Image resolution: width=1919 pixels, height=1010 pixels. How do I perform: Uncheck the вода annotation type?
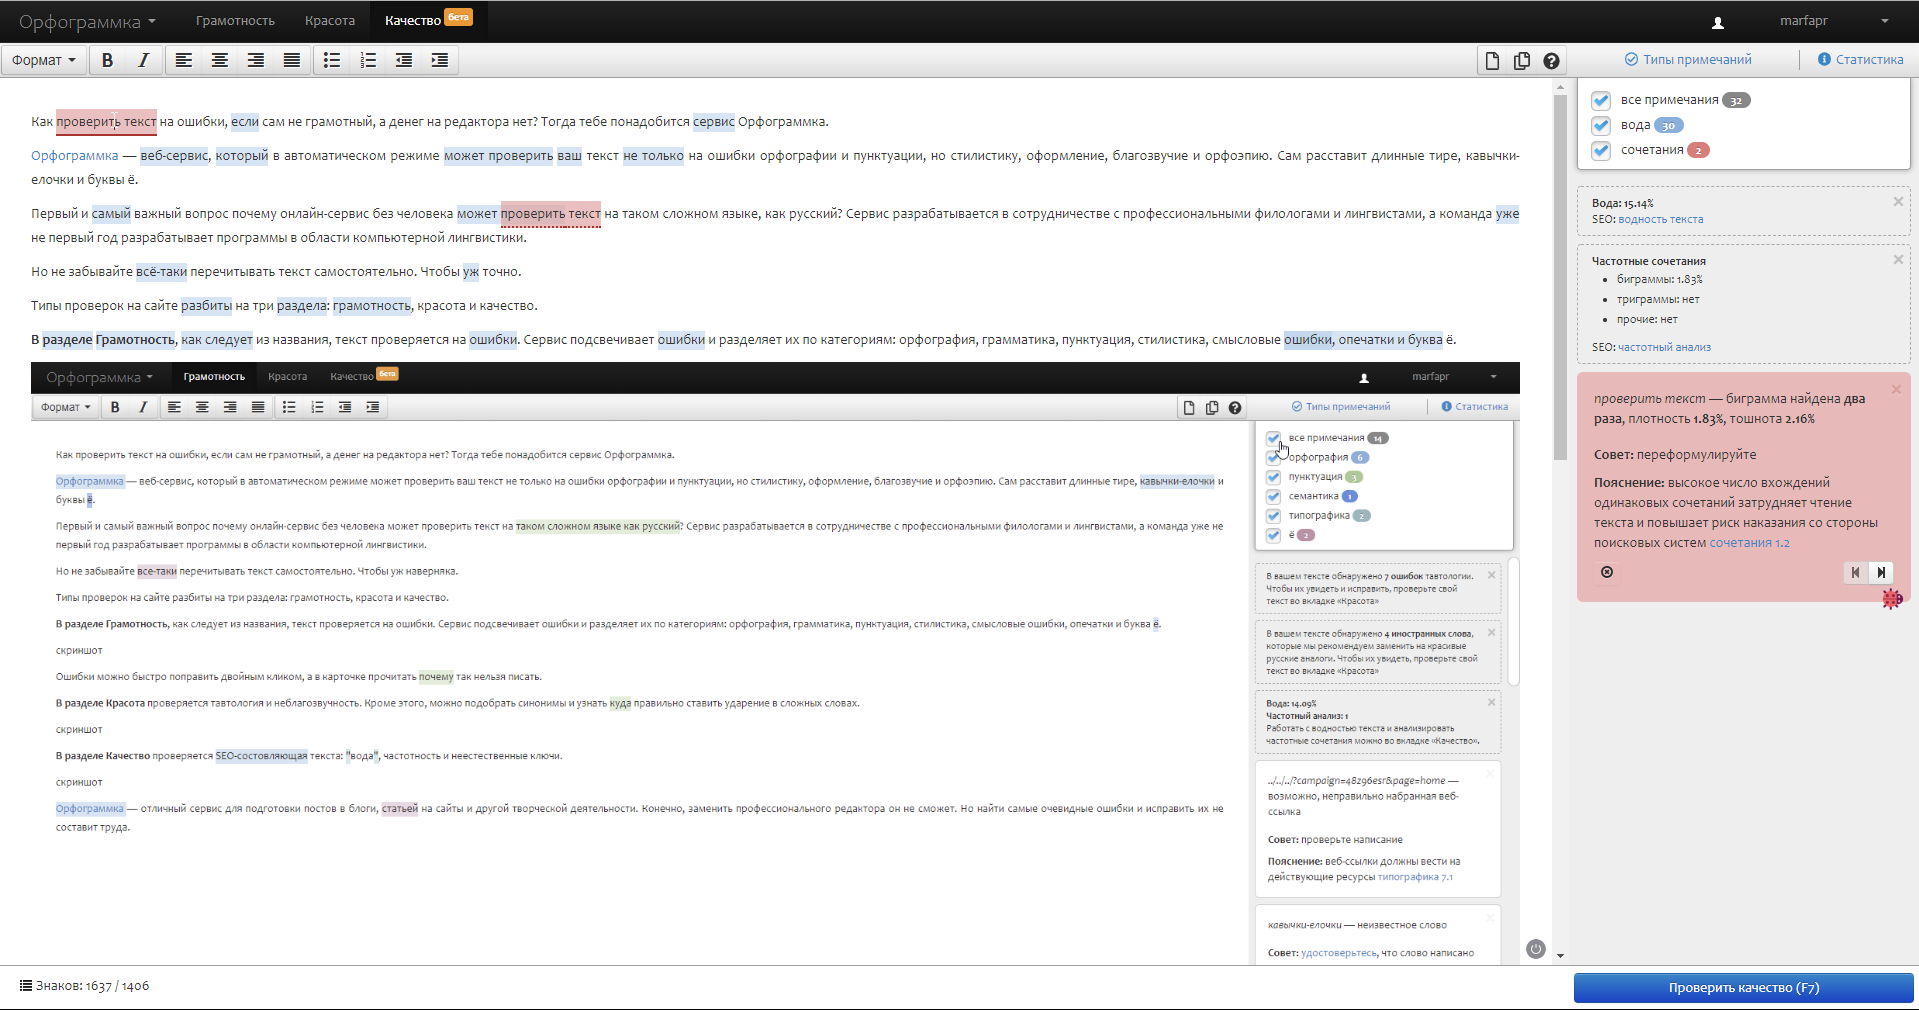[1601, 125]
